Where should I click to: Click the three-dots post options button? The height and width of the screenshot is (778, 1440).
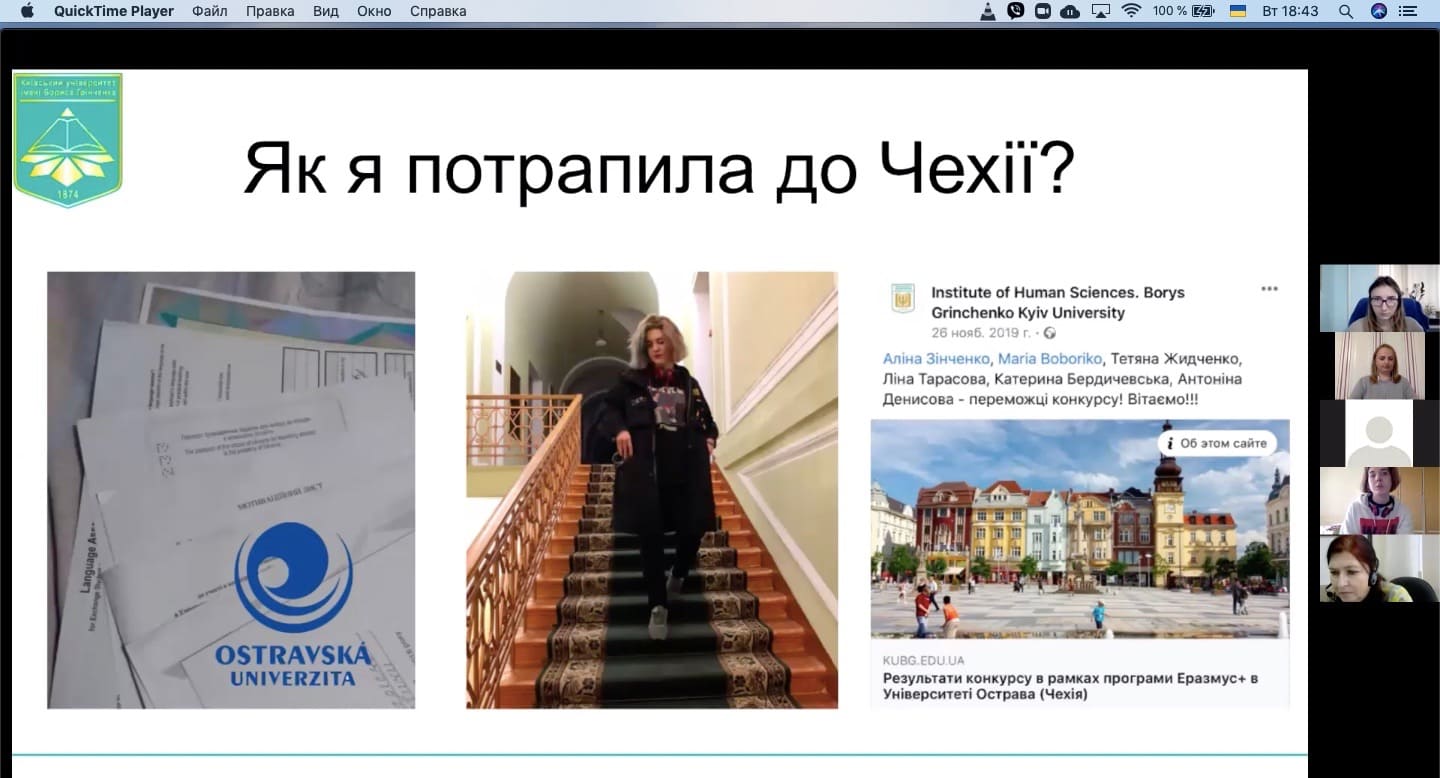1269,289
